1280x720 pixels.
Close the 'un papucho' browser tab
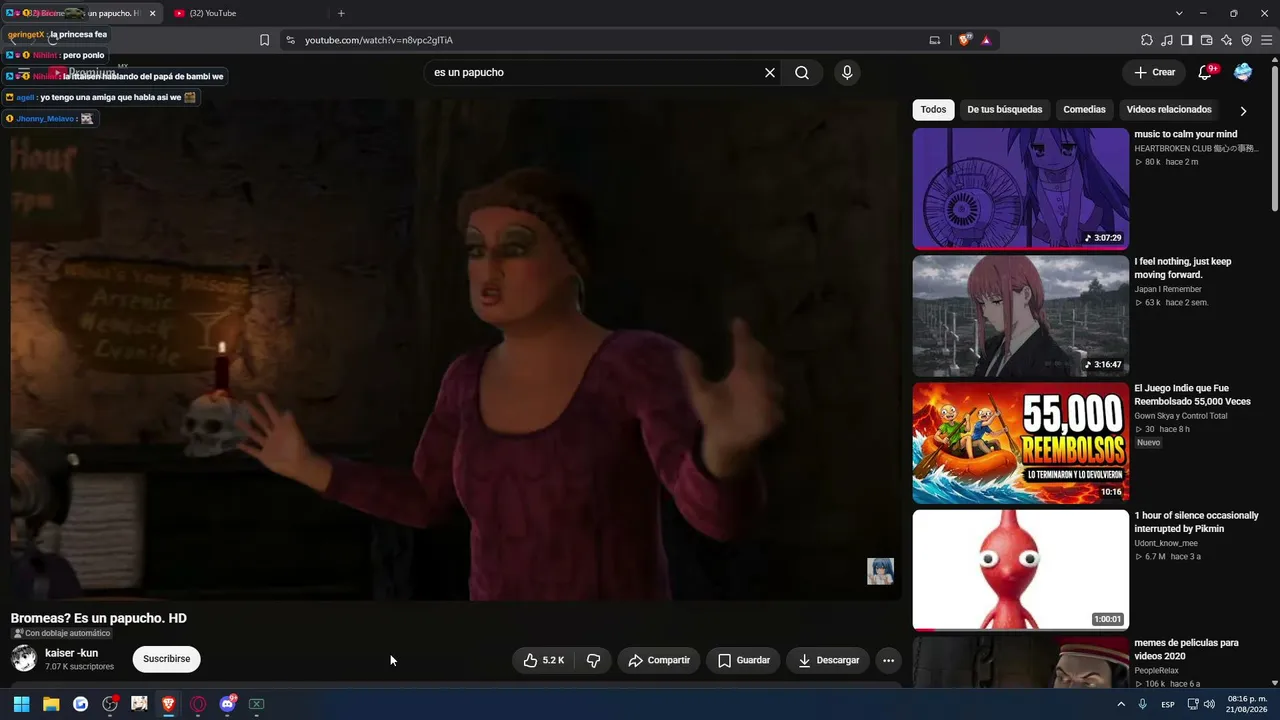153,13
